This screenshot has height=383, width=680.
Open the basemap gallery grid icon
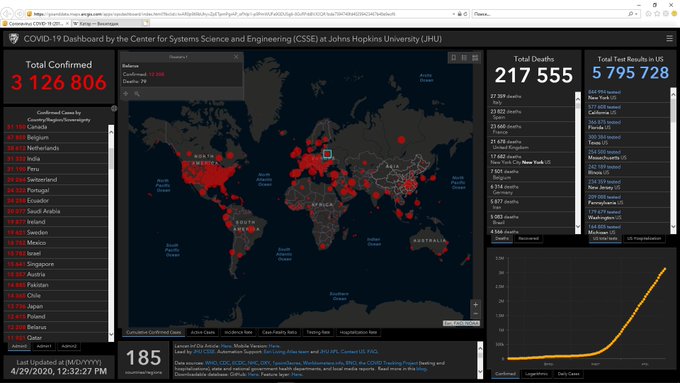(475, 58)
